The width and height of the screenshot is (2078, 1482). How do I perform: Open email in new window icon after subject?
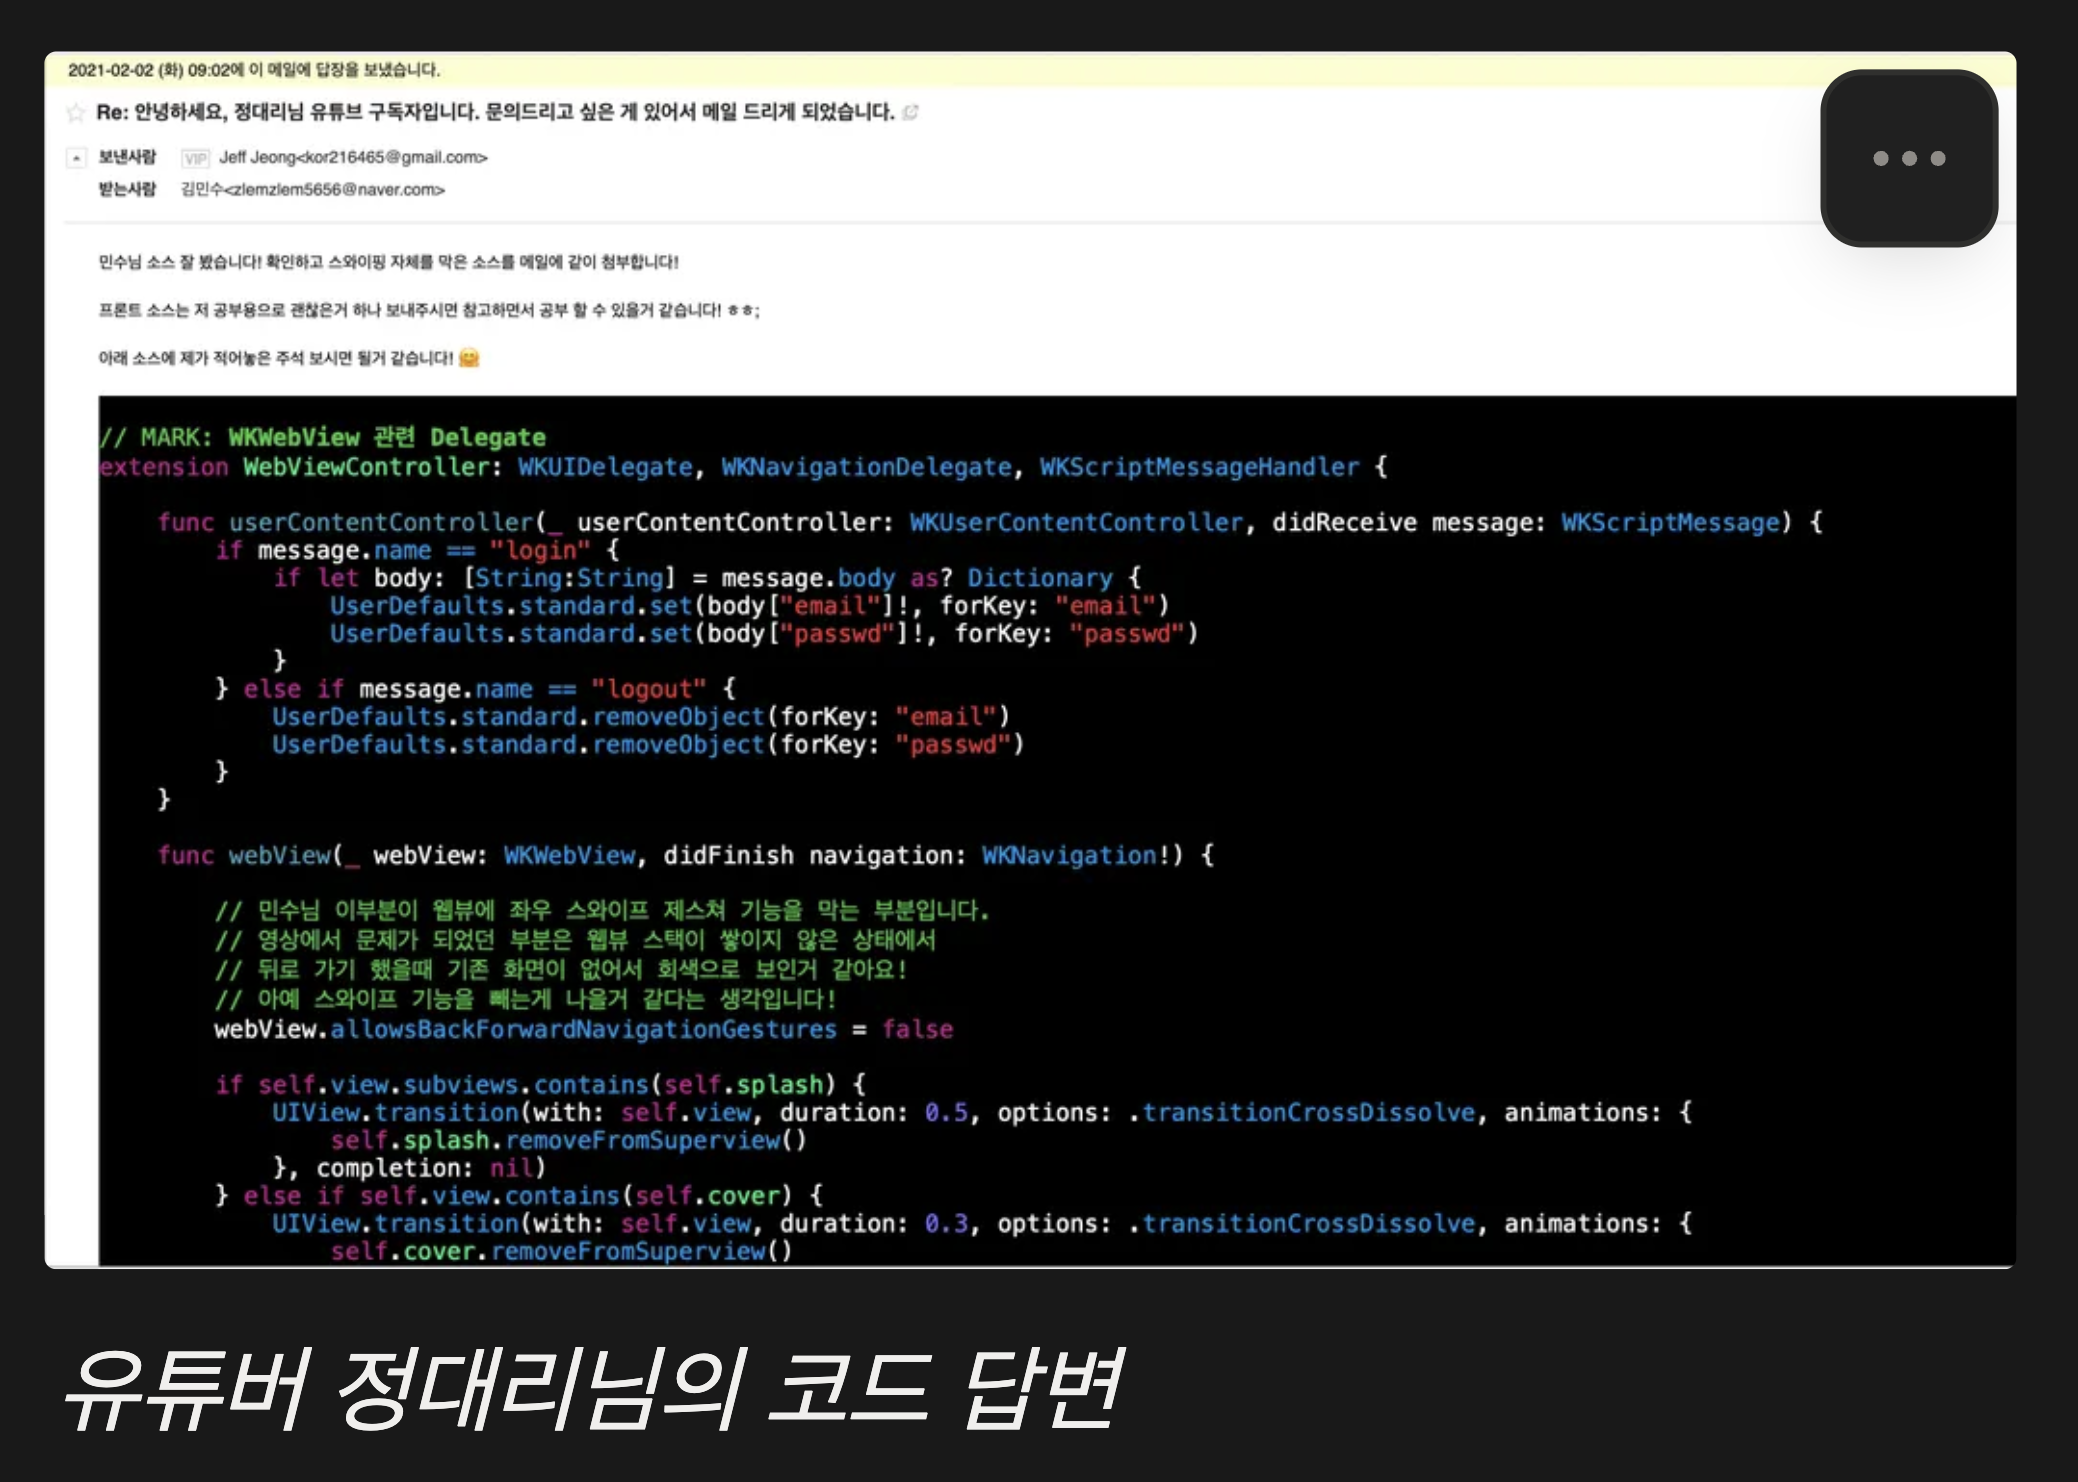coord(910,112)
